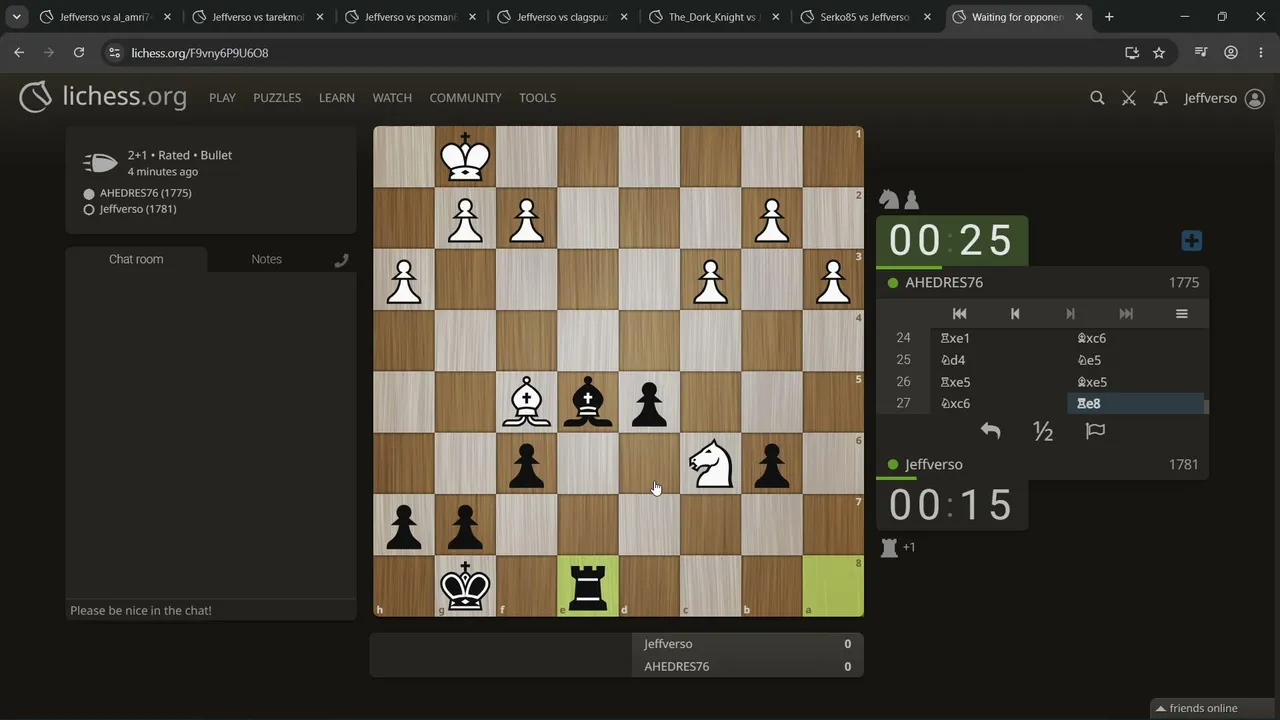The height and width of the screenshot is (720, 1280).
Task: Open the LEARN menu
Action: coord(337,98)
